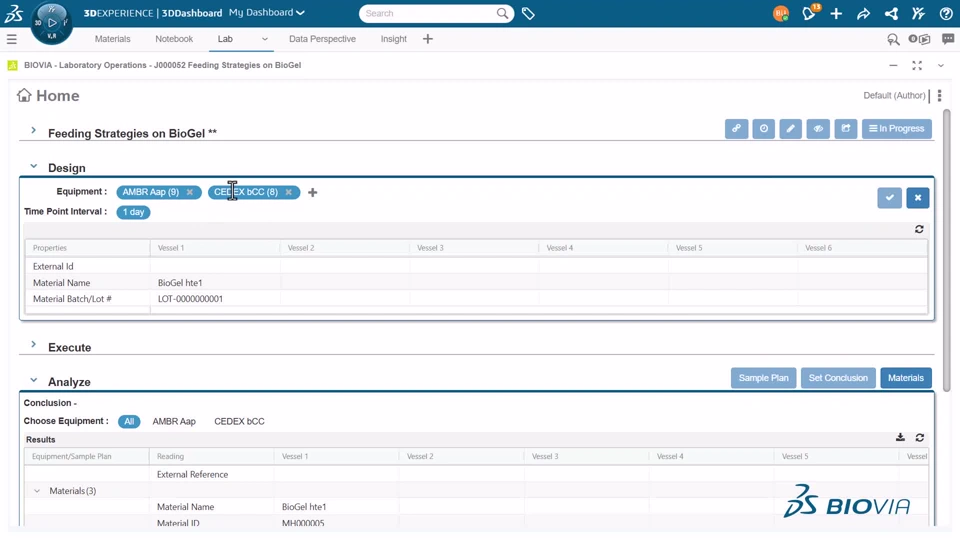Click the External Id property row
The image size is (960, 540).
tap(476, 266)
